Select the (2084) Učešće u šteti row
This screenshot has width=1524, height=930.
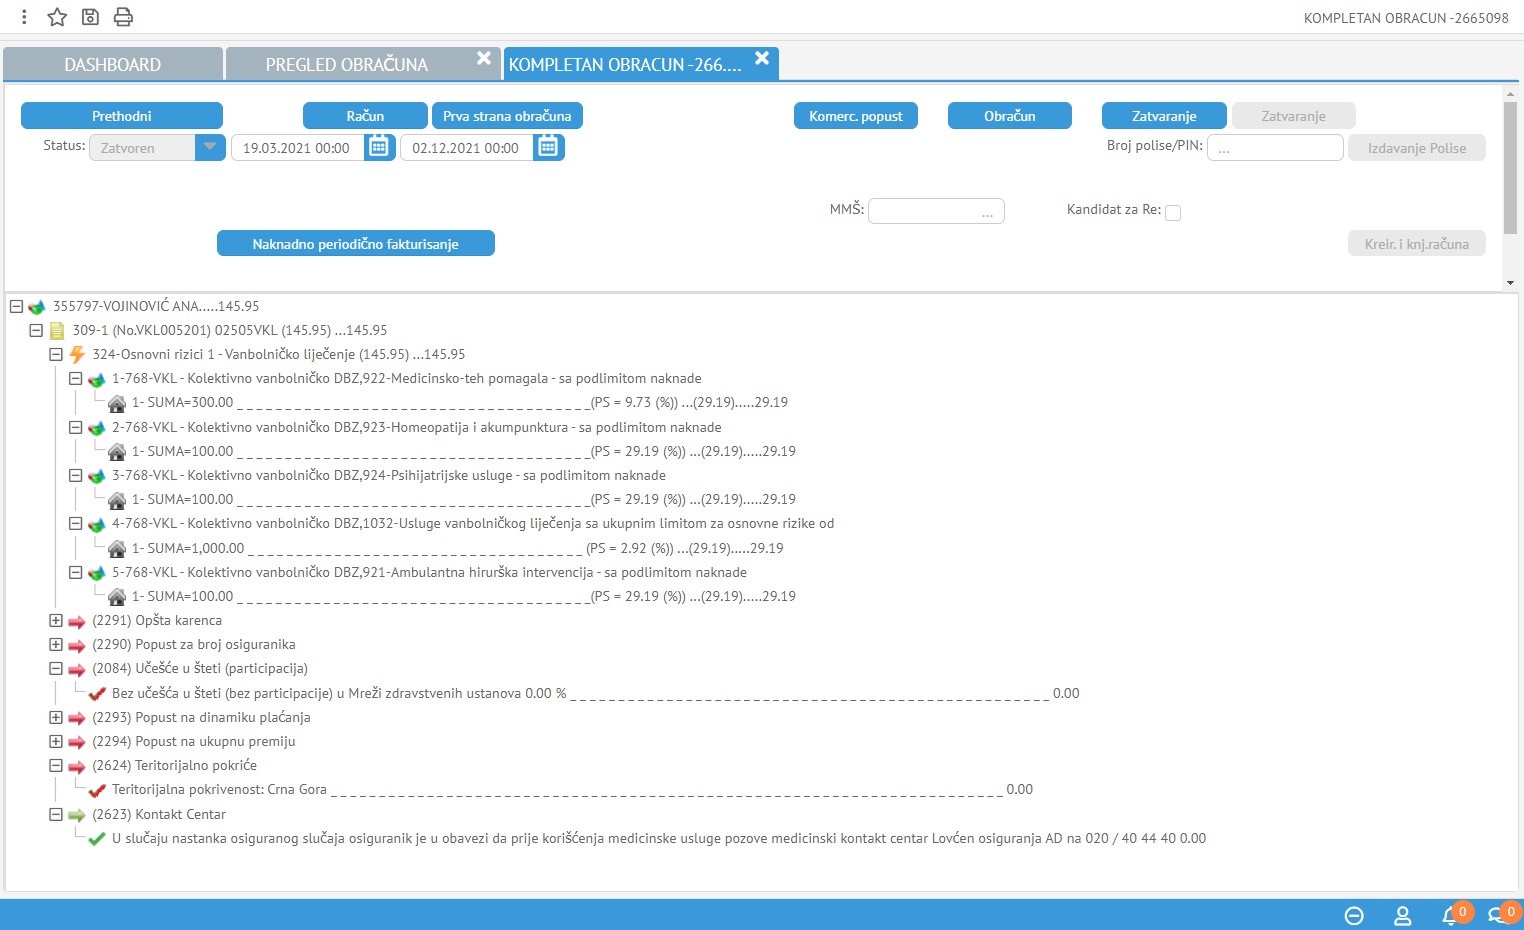[x=200, y=669]
